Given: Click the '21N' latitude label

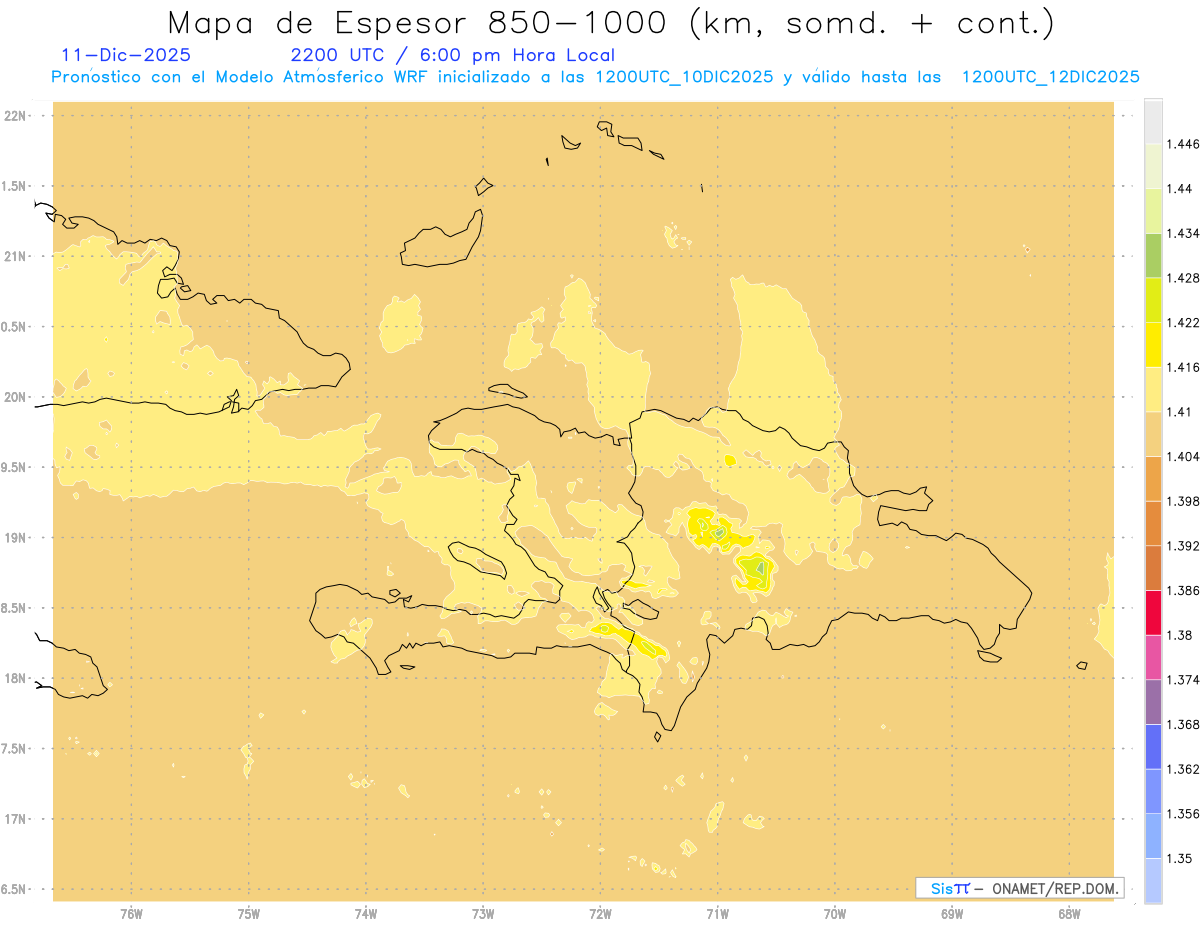Looking at the screenshot, I should pyautogui.click(x=16, y=256).
